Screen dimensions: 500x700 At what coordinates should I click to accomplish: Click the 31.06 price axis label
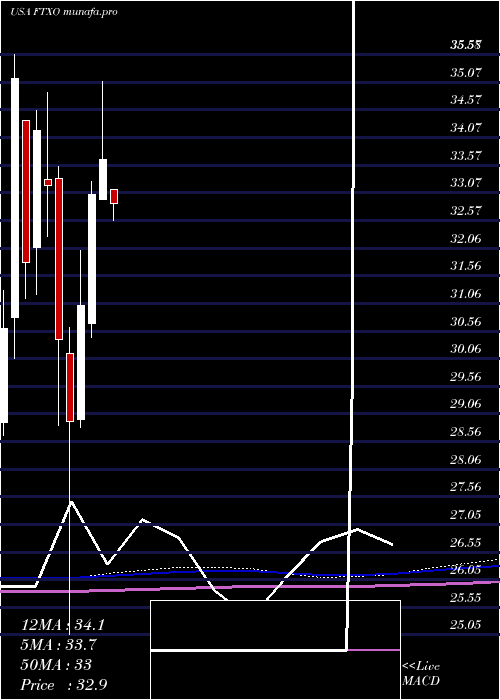click(x=466, y=294)
